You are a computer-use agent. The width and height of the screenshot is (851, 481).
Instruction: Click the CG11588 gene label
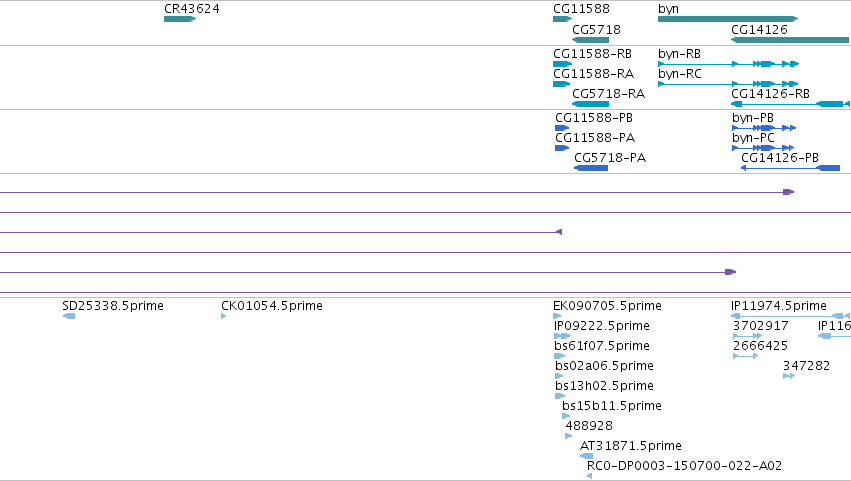point(581,9)
